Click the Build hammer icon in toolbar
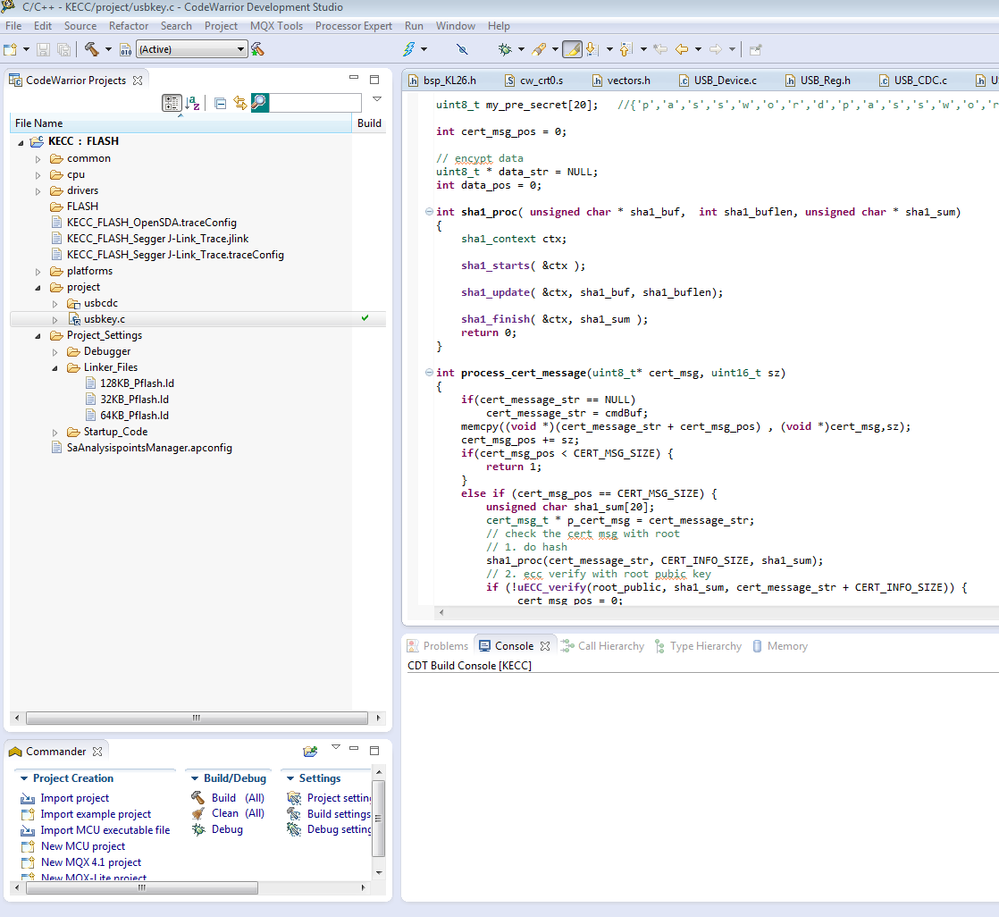The width and height of the screenshot is (999, 917). pyautogui.click(x=91, y=49)
